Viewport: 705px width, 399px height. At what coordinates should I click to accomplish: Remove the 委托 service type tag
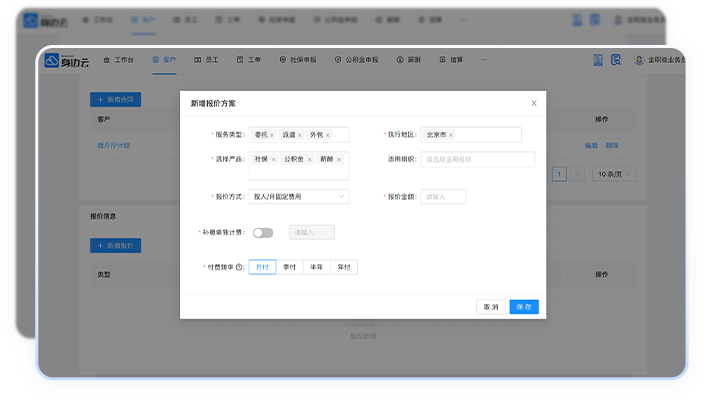(272, 135)
